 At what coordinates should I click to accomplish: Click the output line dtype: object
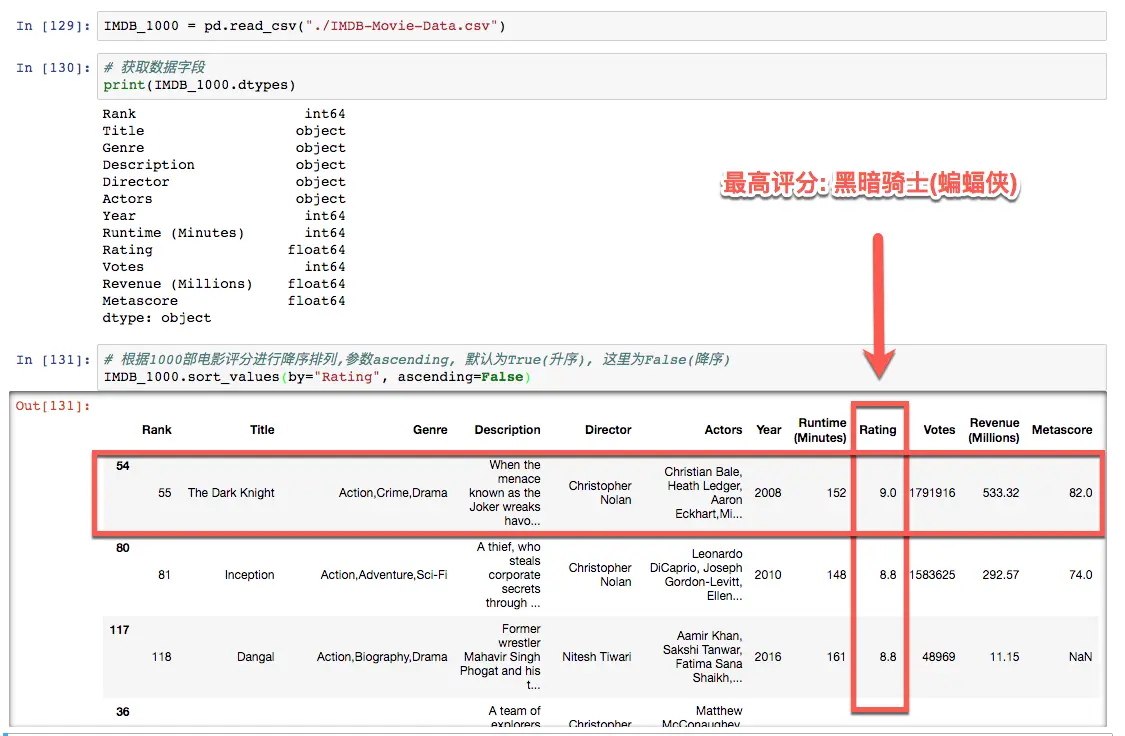pyautogui.click(x=156, y=318)
